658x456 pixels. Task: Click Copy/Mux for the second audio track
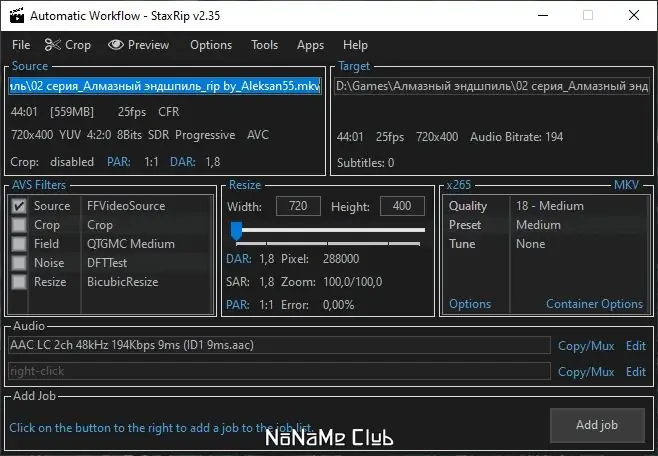pyautogui.click(x=586, y=372)
